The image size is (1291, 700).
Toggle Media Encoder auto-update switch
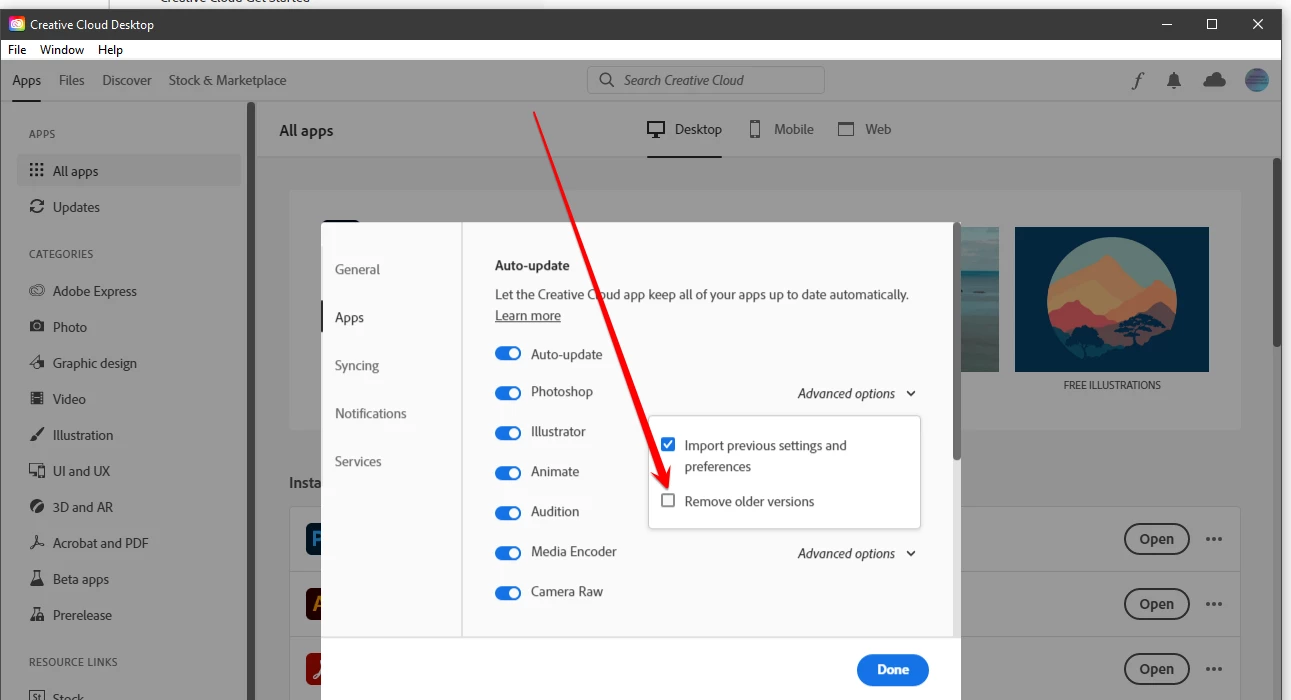pyautogui.click(x=508, y=553)
